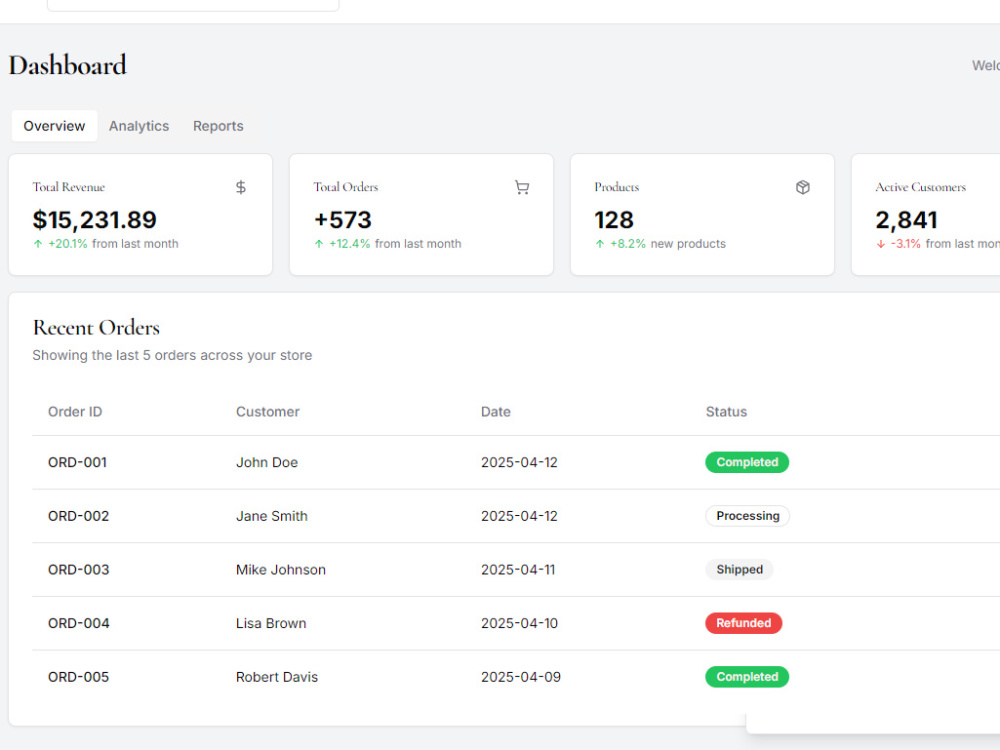Click the red down arrow beside -3.1%
Screen dimensions: 1000x750
pos(881,244)
